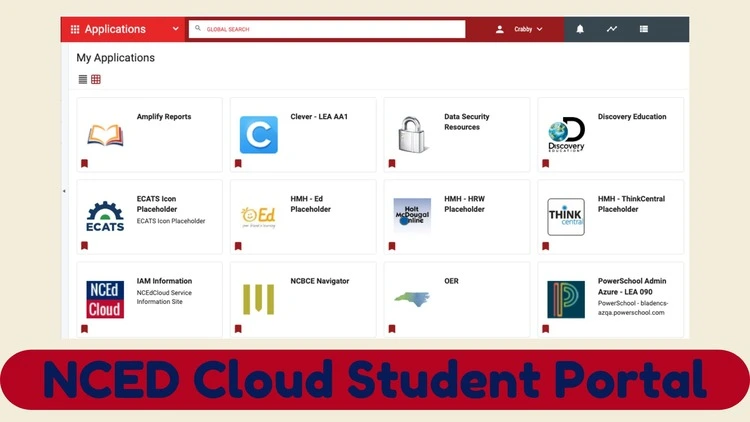Collapse the left side panel arrow
The height and width of the screenshot is (422, 750).
64,190
